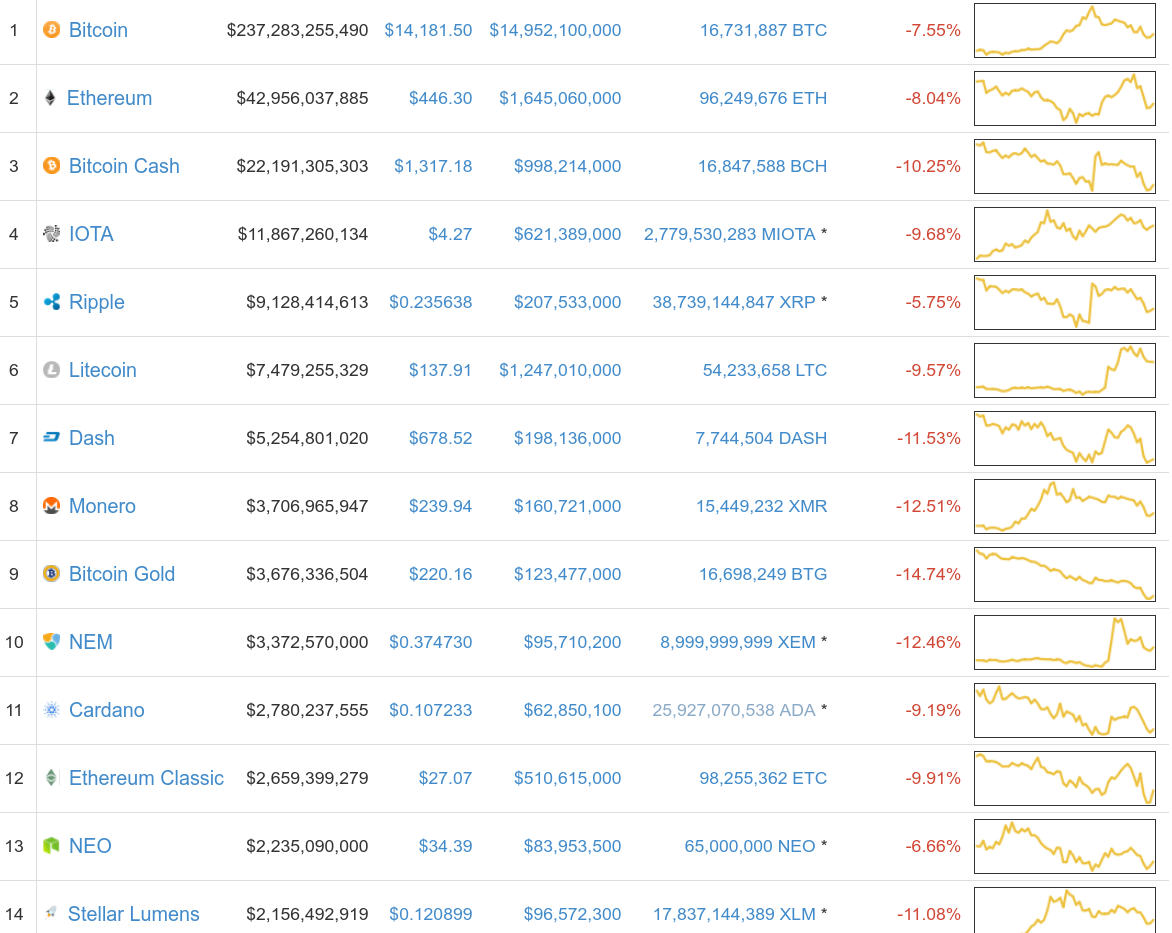Open the Bitcoin Cash name link
Viewport: 1172px width, 933px height.
tap(124, 166)
